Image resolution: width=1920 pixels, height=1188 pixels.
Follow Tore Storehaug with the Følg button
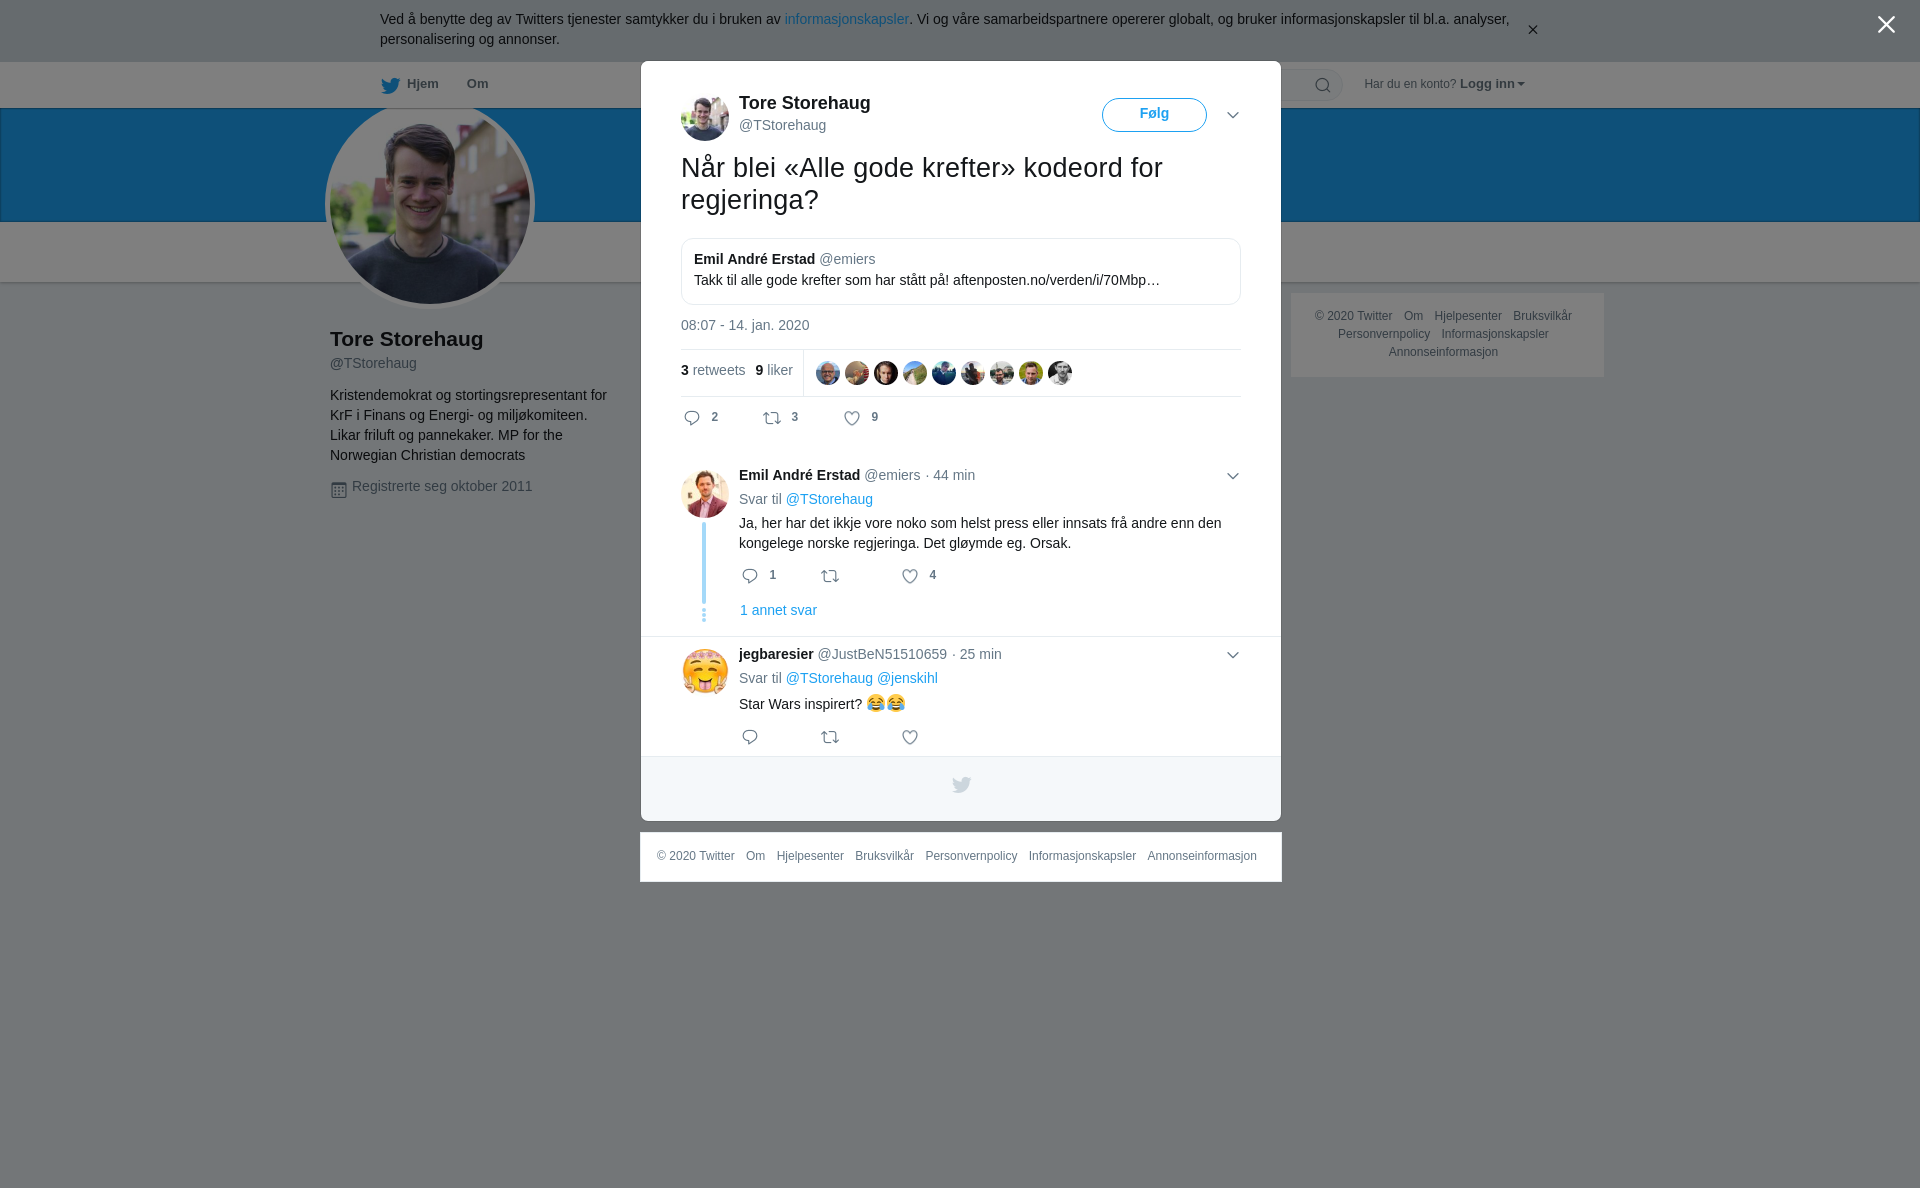[1154, 115]
